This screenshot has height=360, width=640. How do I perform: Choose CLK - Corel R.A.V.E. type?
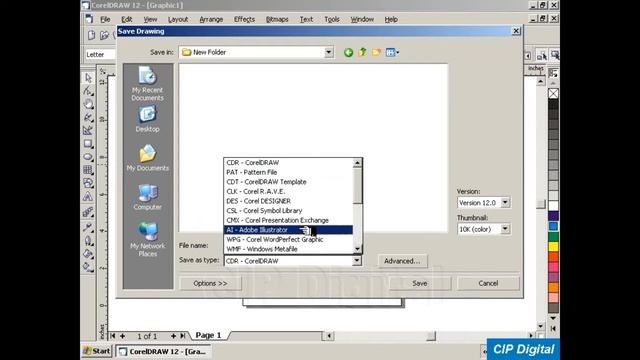(x=288, y=191)
